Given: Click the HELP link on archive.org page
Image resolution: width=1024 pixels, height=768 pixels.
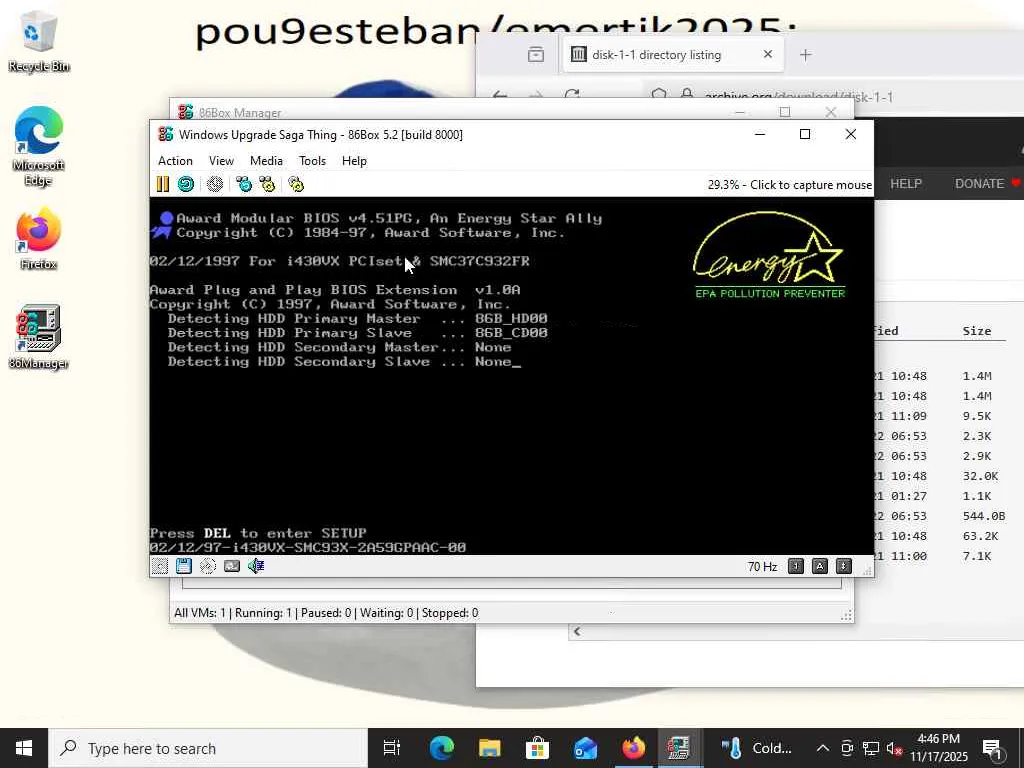Looking at the screenshot, I should pos(906,184).
